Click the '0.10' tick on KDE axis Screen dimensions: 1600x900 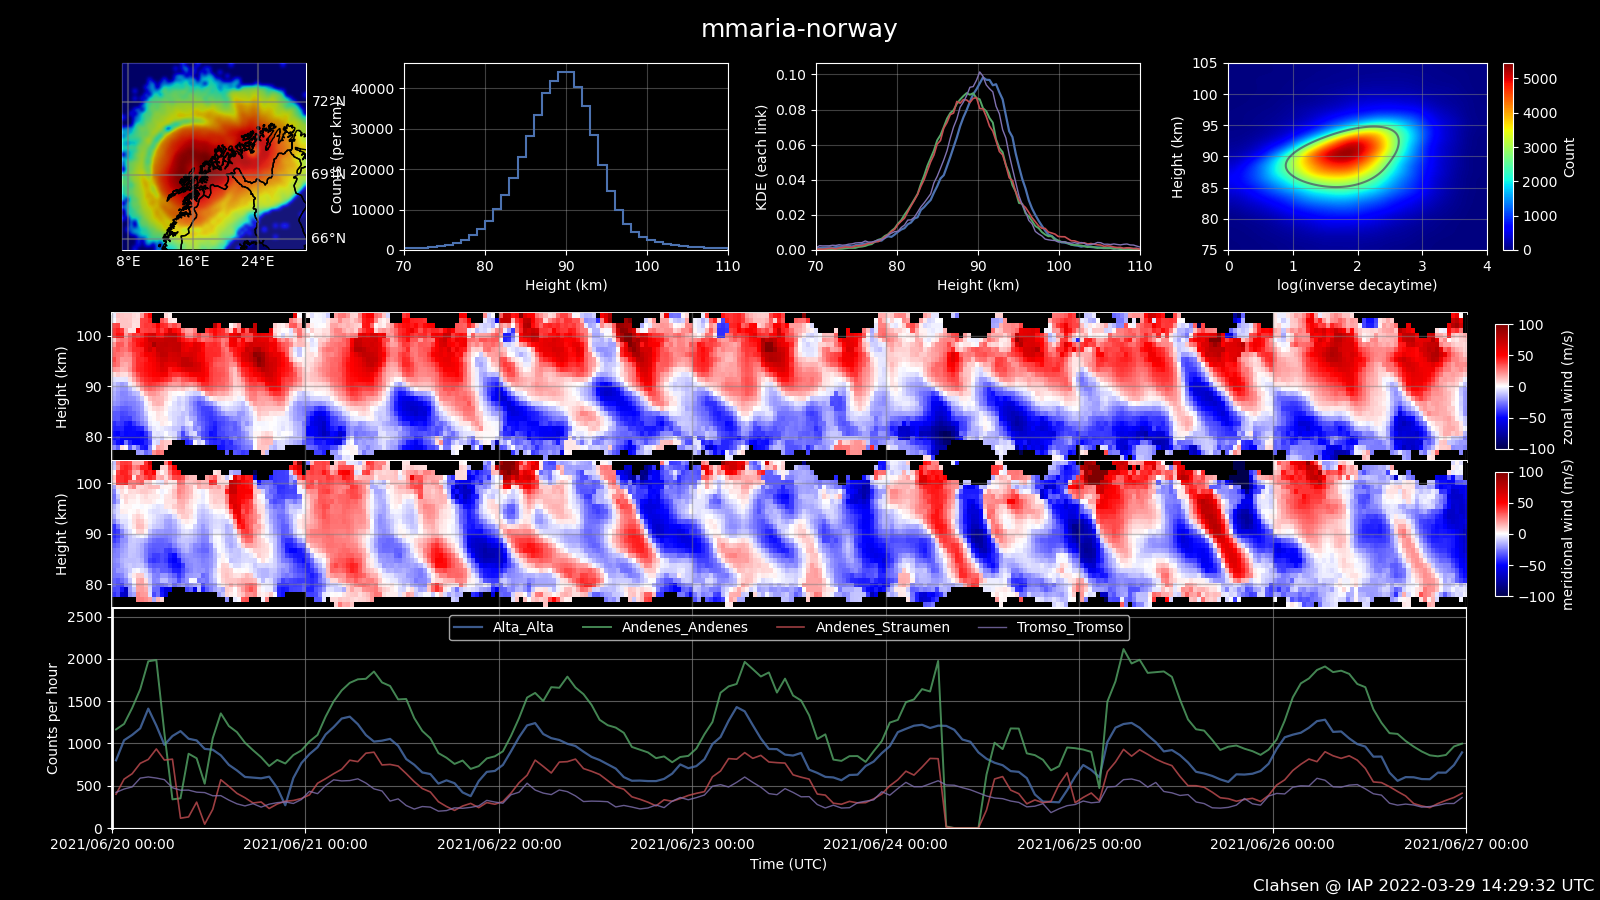[x=791, y=75]
